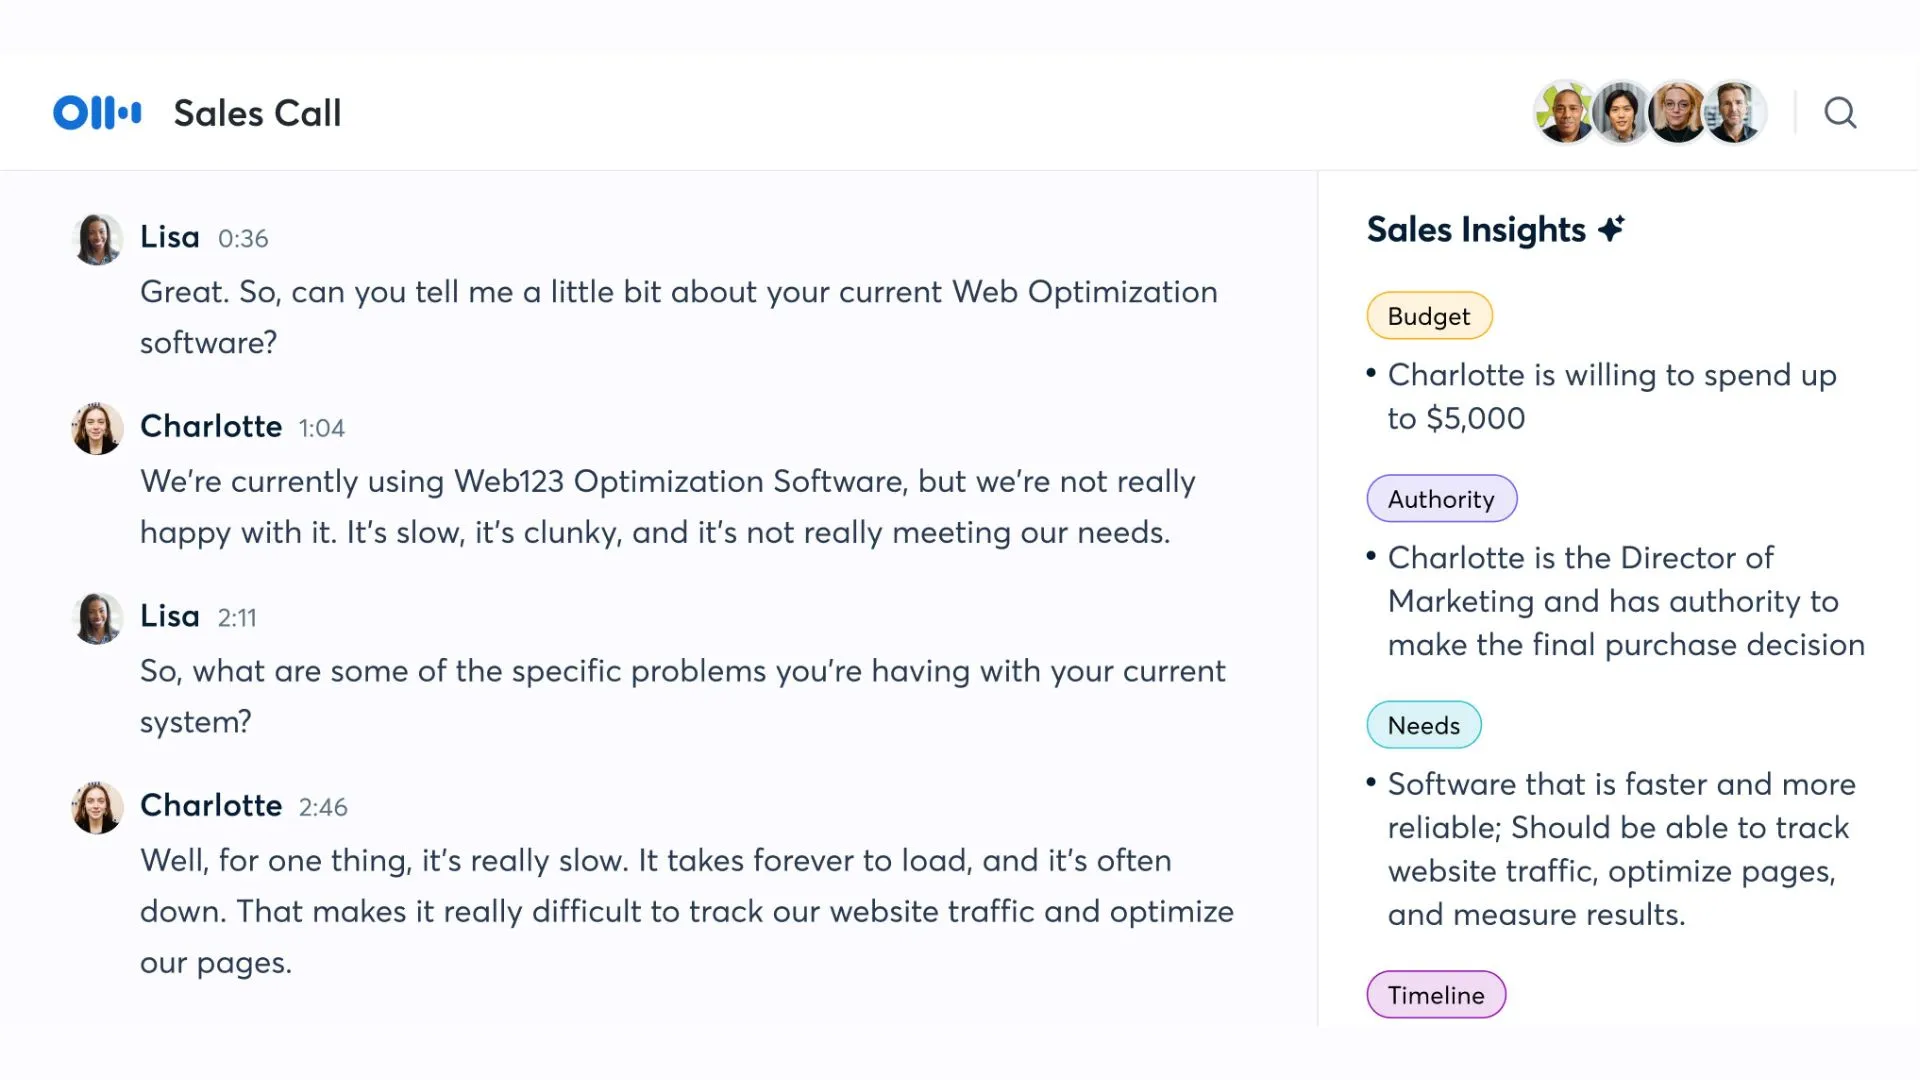This screenshot has width=1920, height=1080.
Task: Click Charlotte's avatar at the 2:46 message
Action: 98,807
